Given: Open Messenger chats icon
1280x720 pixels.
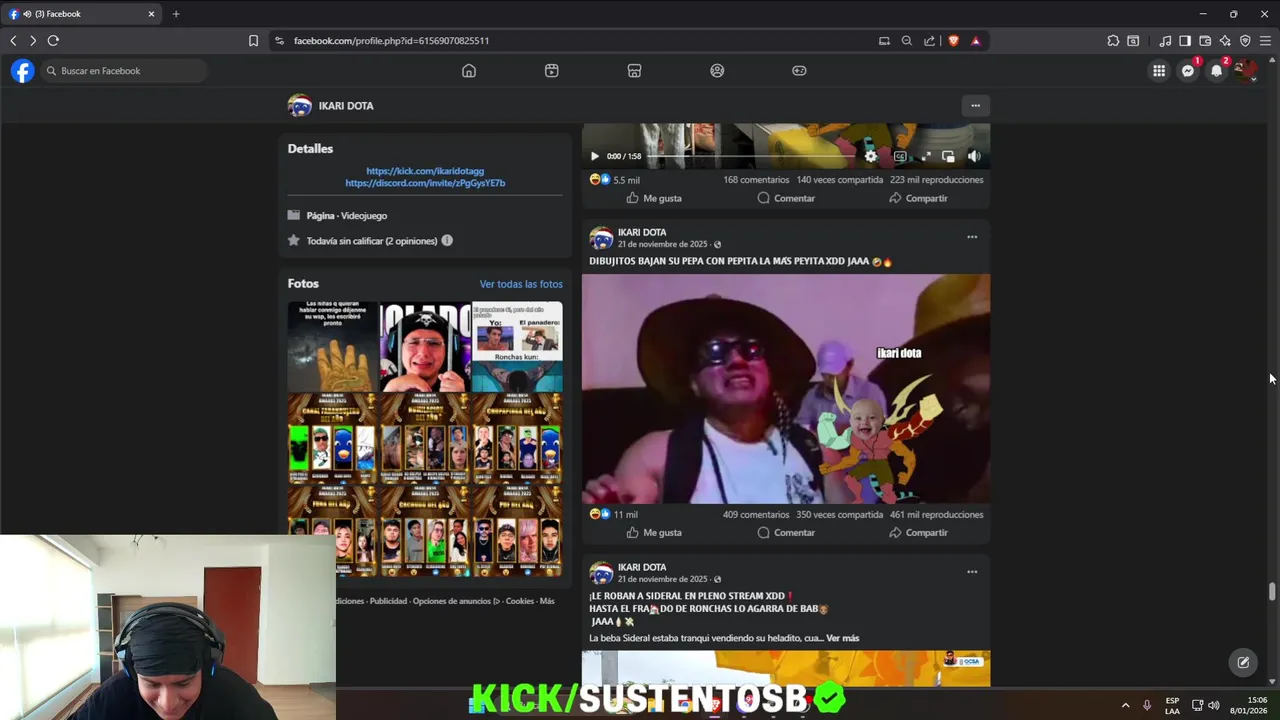Looking at the screenshot, I should coord(1188,71).
